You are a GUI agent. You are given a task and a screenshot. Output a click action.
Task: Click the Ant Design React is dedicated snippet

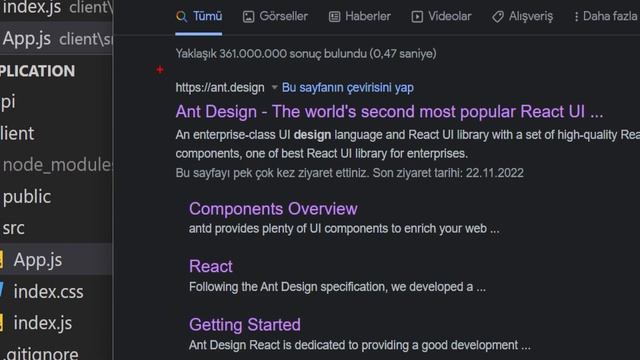(x=360, y=345)
